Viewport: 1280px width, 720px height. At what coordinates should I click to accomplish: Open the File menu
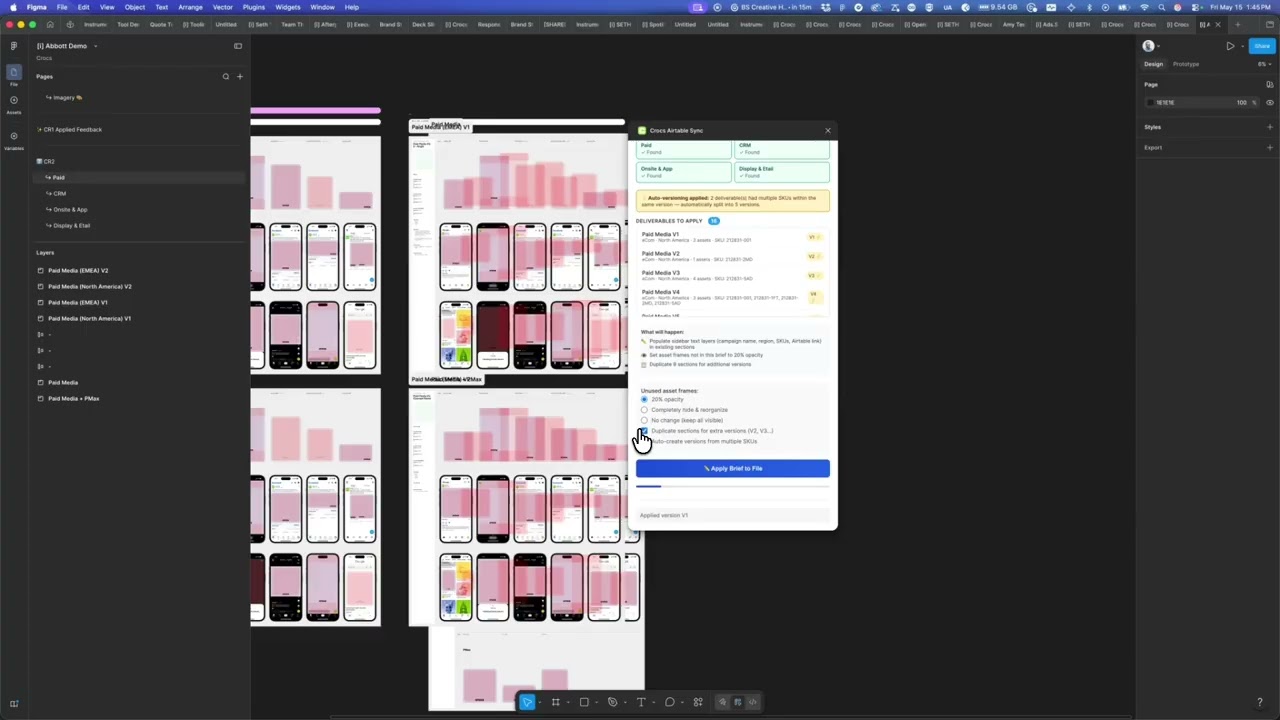[62, 7]
